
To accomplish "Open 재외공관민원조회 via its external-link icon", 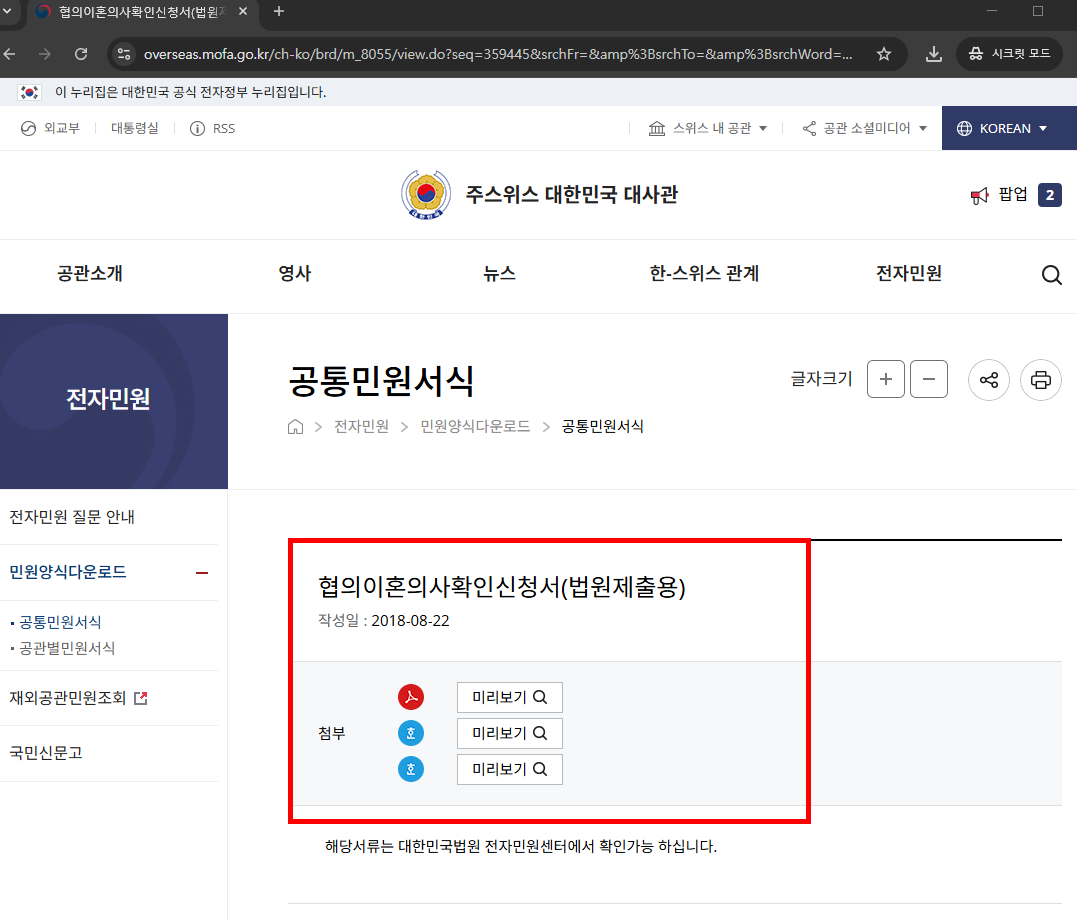I will click(x=141, y=697).
